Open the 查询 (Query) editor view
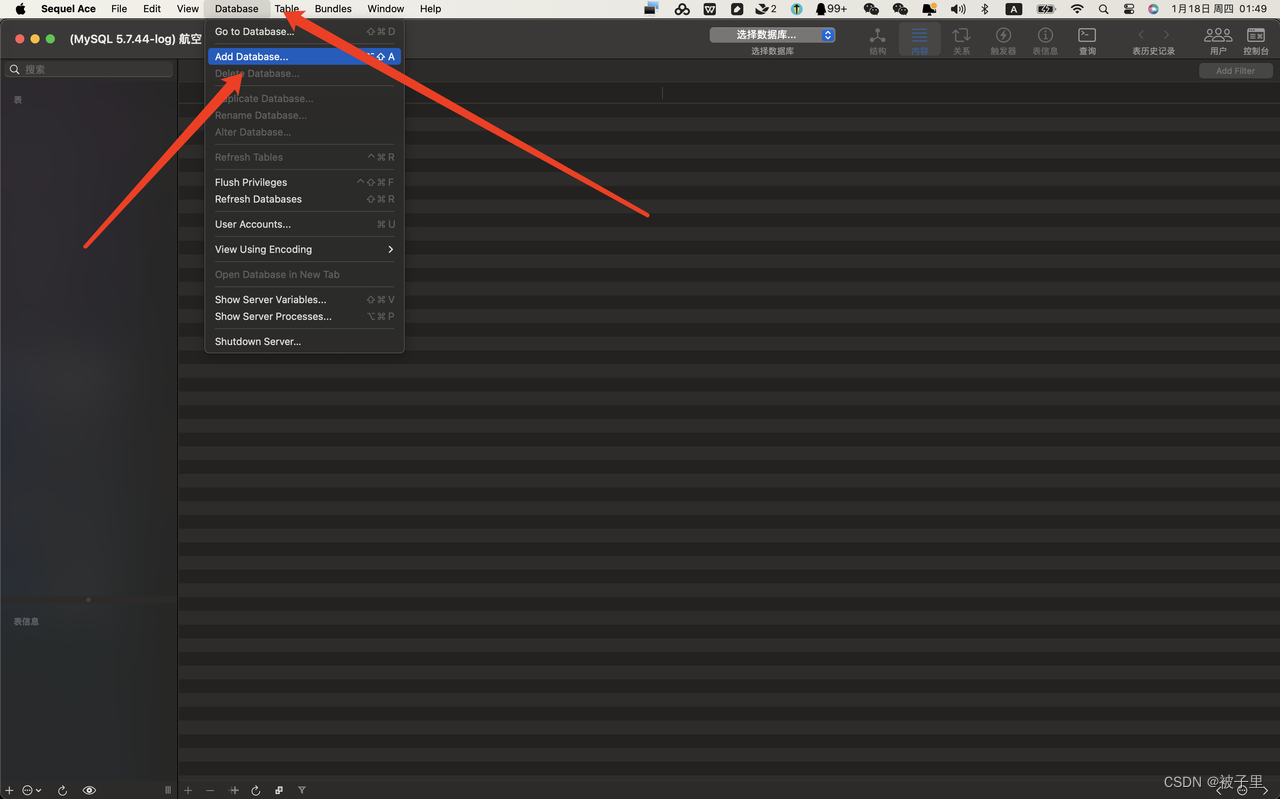The width and height of the screenshot is (1280, 799). (1087, 40)
